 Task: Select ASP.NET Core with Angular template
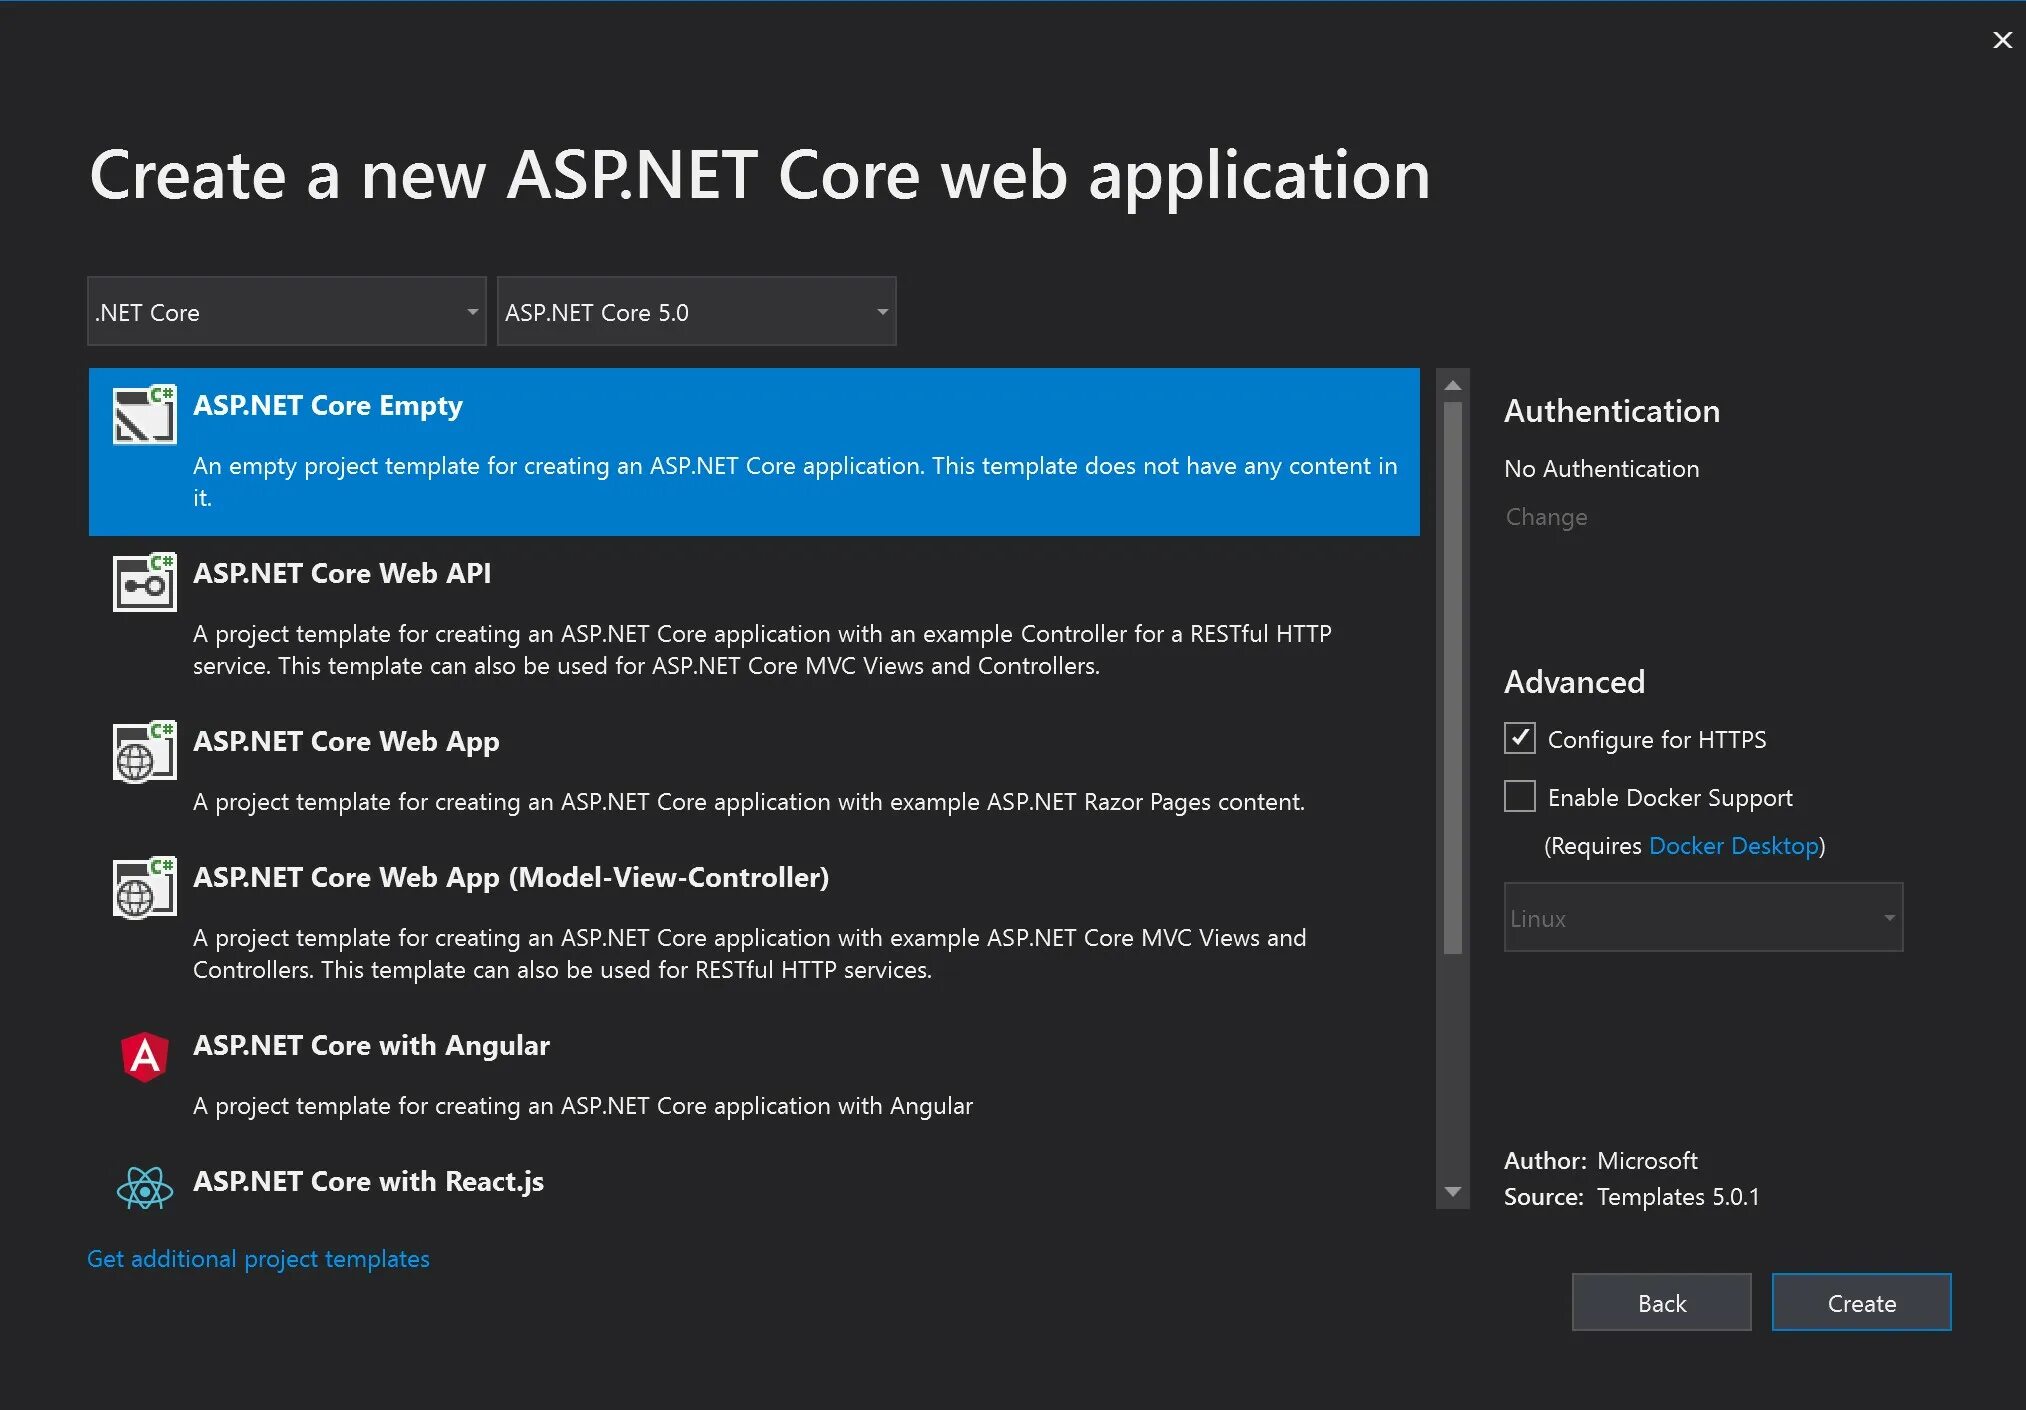(x=371, y=1046)
